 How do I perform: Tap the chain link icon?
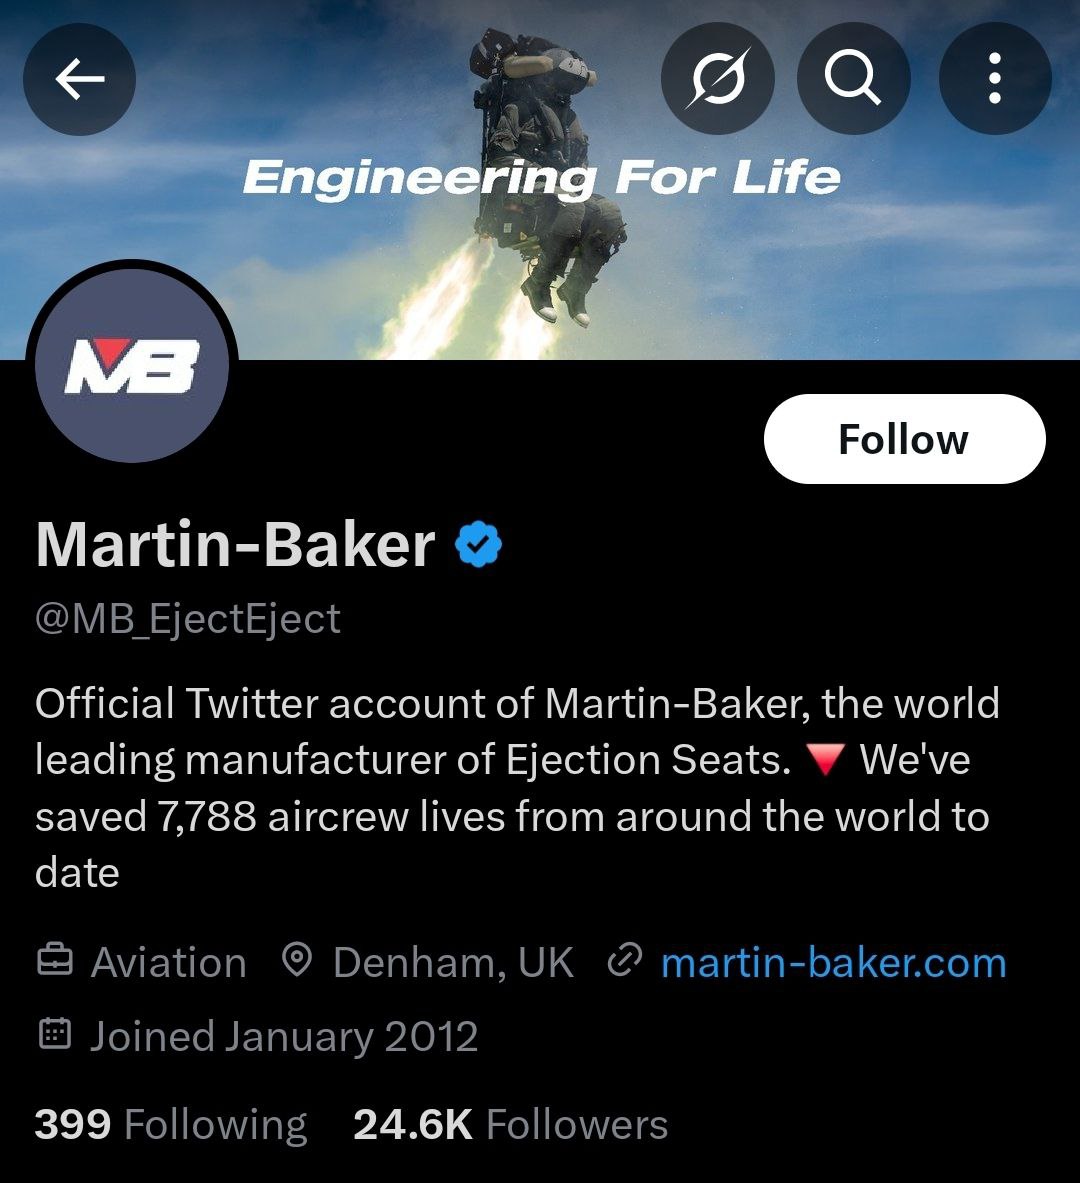point(624,962)
